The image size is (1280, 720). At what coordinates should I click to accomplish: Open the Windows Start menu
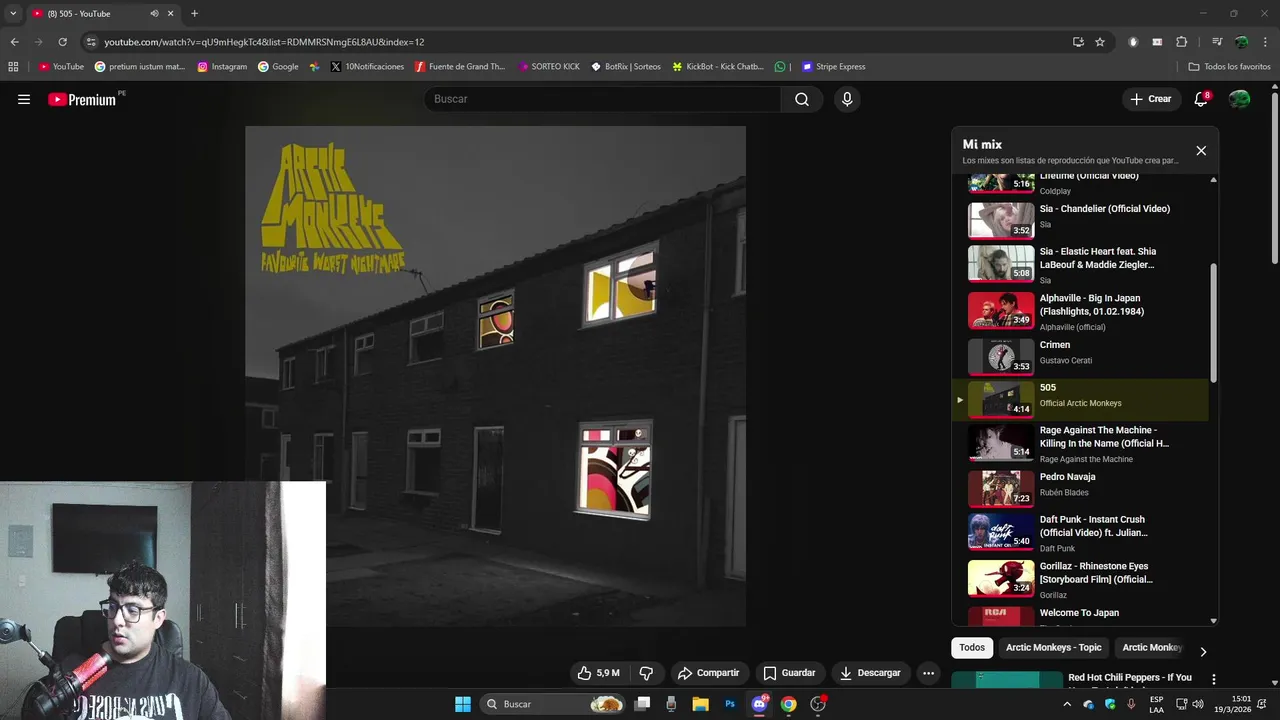click(x=463, y=704)
